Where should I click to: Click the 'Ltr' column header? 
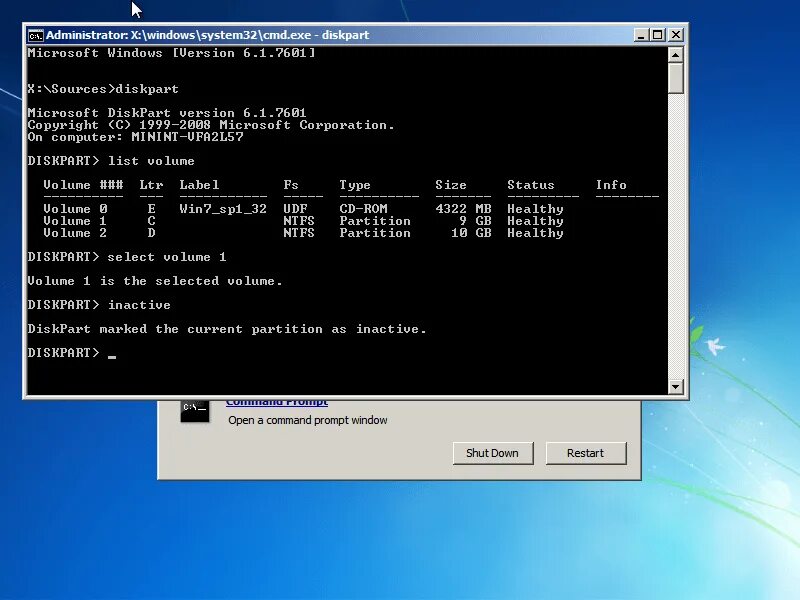tap(151, 185)
